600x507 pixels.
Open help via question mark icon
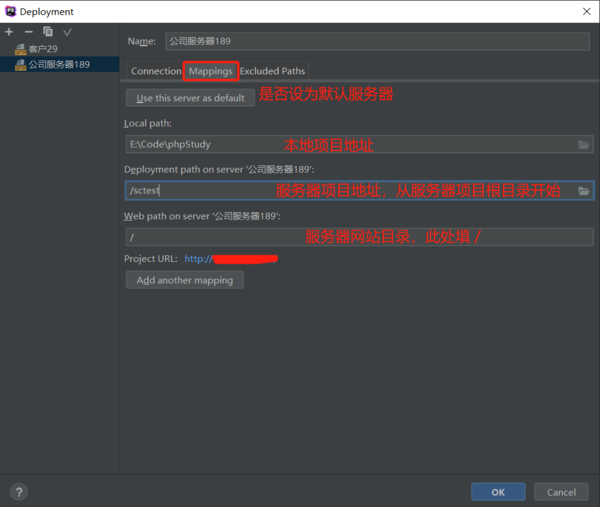pyautogui.click(x=19, y=491)
